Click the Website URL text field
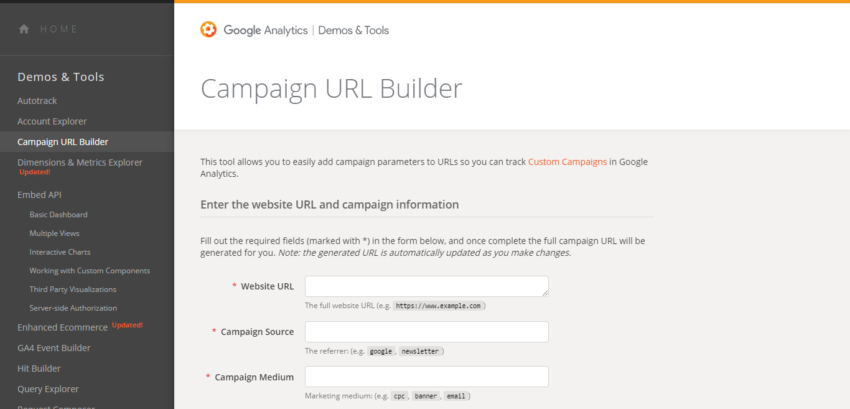The image size is (850, 409). click(426, 287)
